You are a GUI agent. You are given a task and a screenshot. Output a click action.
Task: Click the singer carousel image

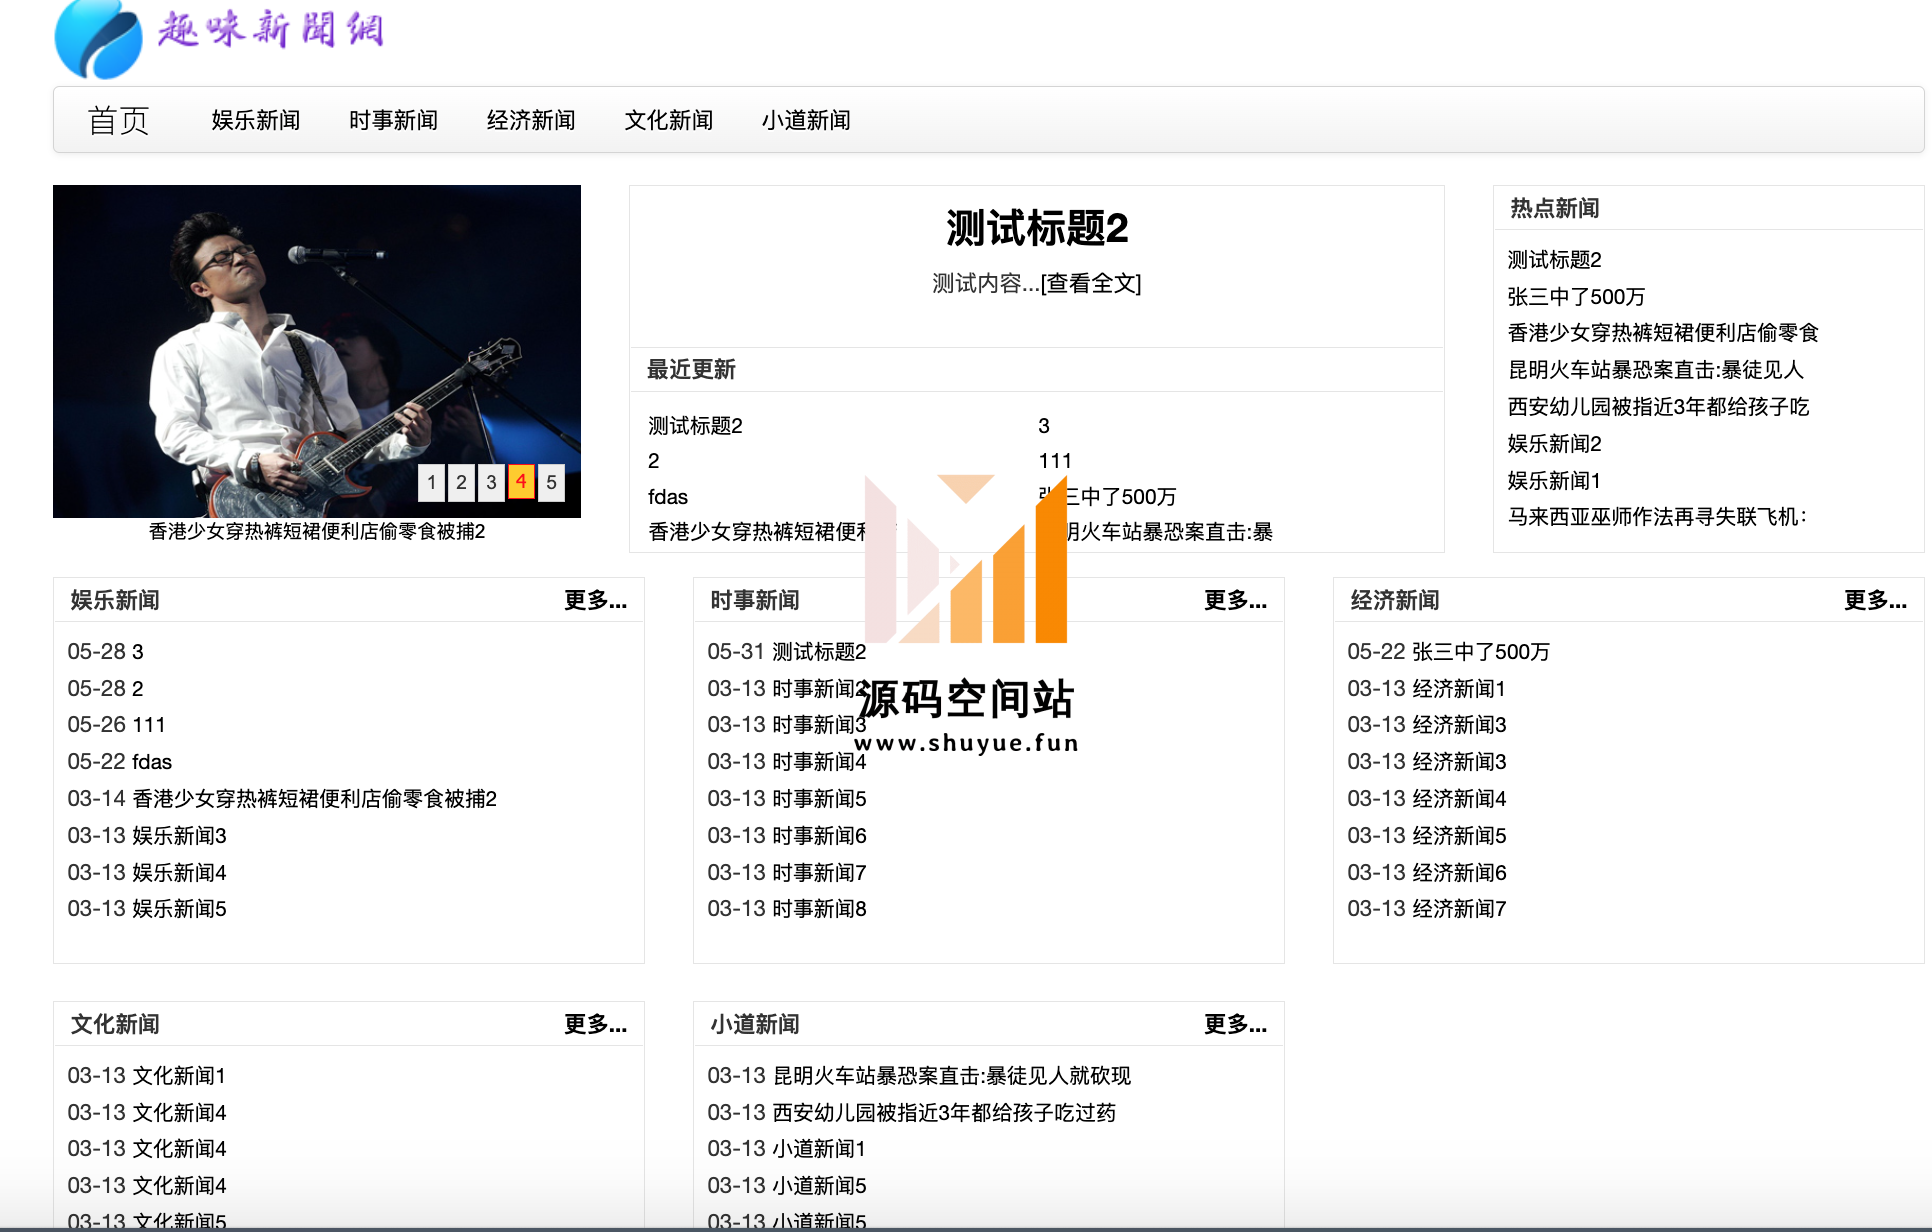317,351
